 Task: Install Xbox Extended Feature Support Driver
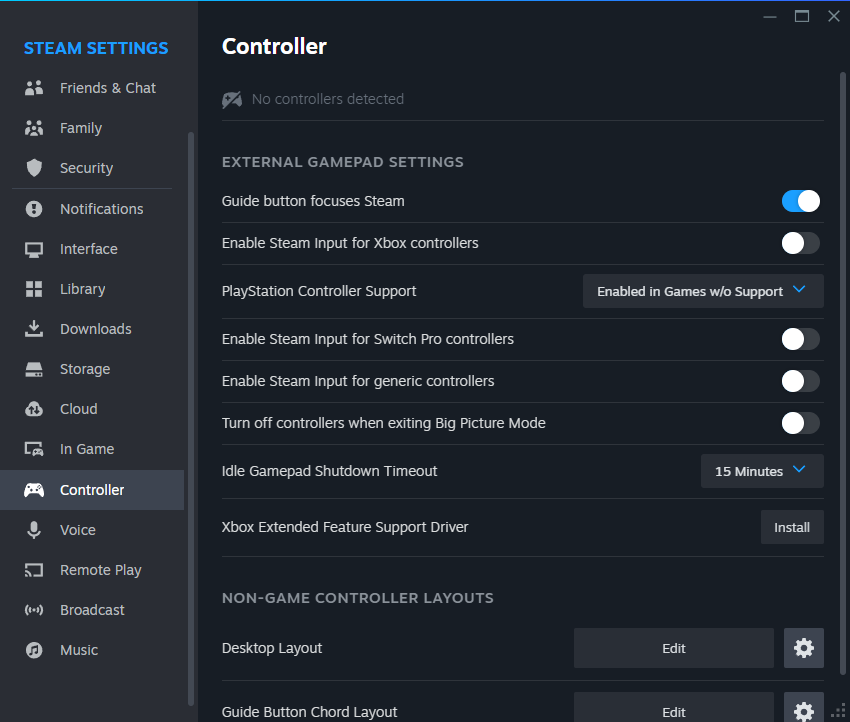792,527
